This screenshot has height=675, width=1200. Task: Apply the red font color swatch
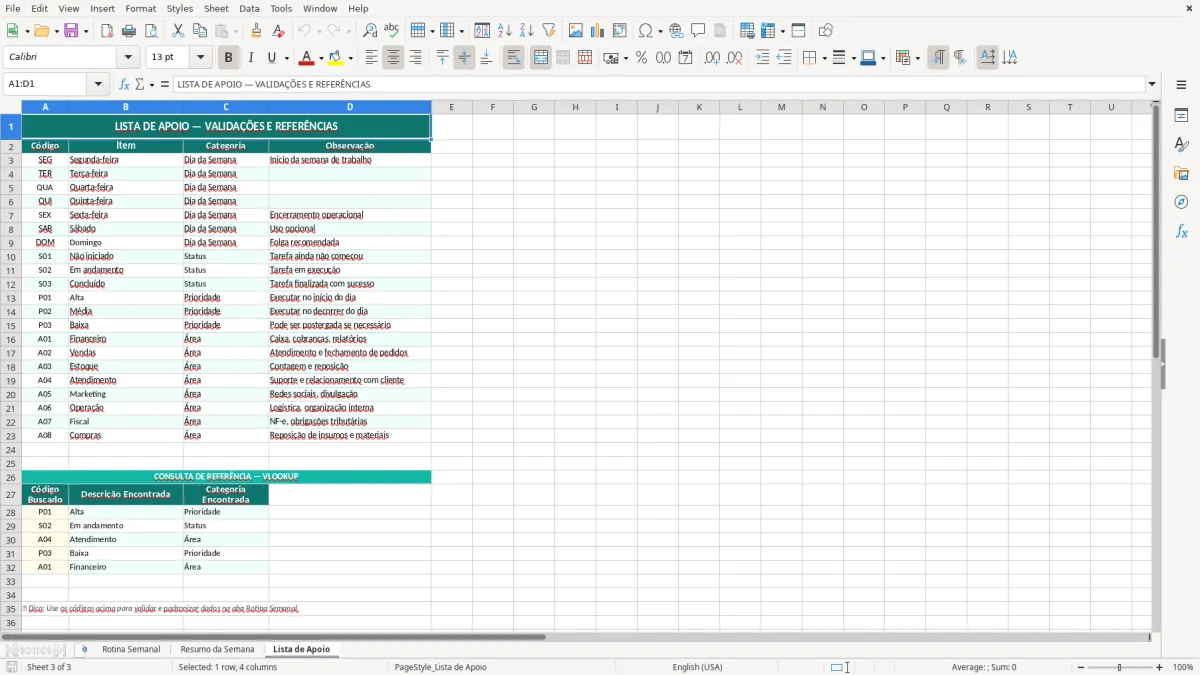pos(307,58)
